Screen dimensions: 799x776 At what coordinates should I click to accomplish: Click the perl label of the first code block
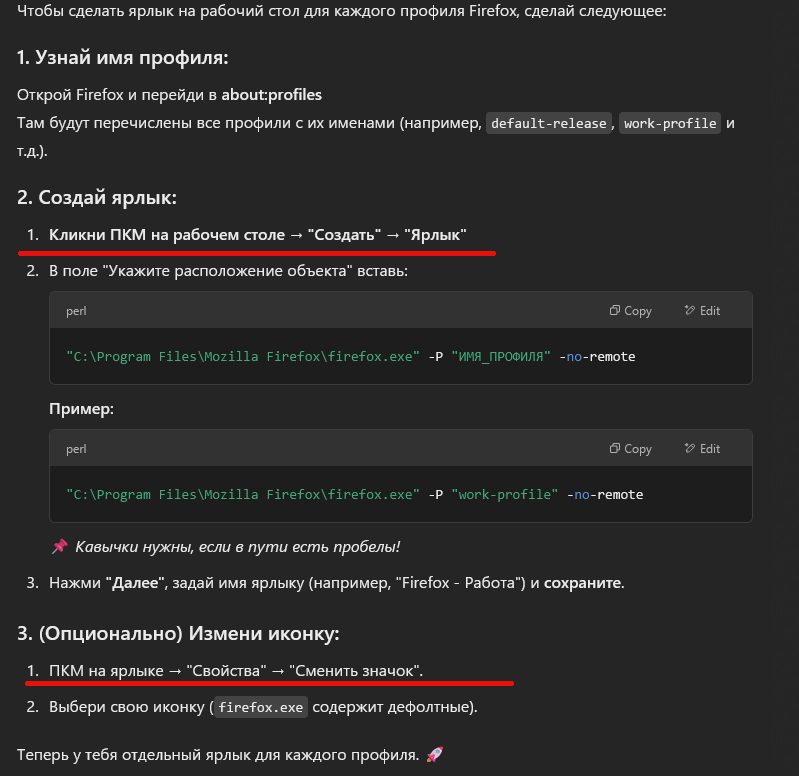click(76, 311)
